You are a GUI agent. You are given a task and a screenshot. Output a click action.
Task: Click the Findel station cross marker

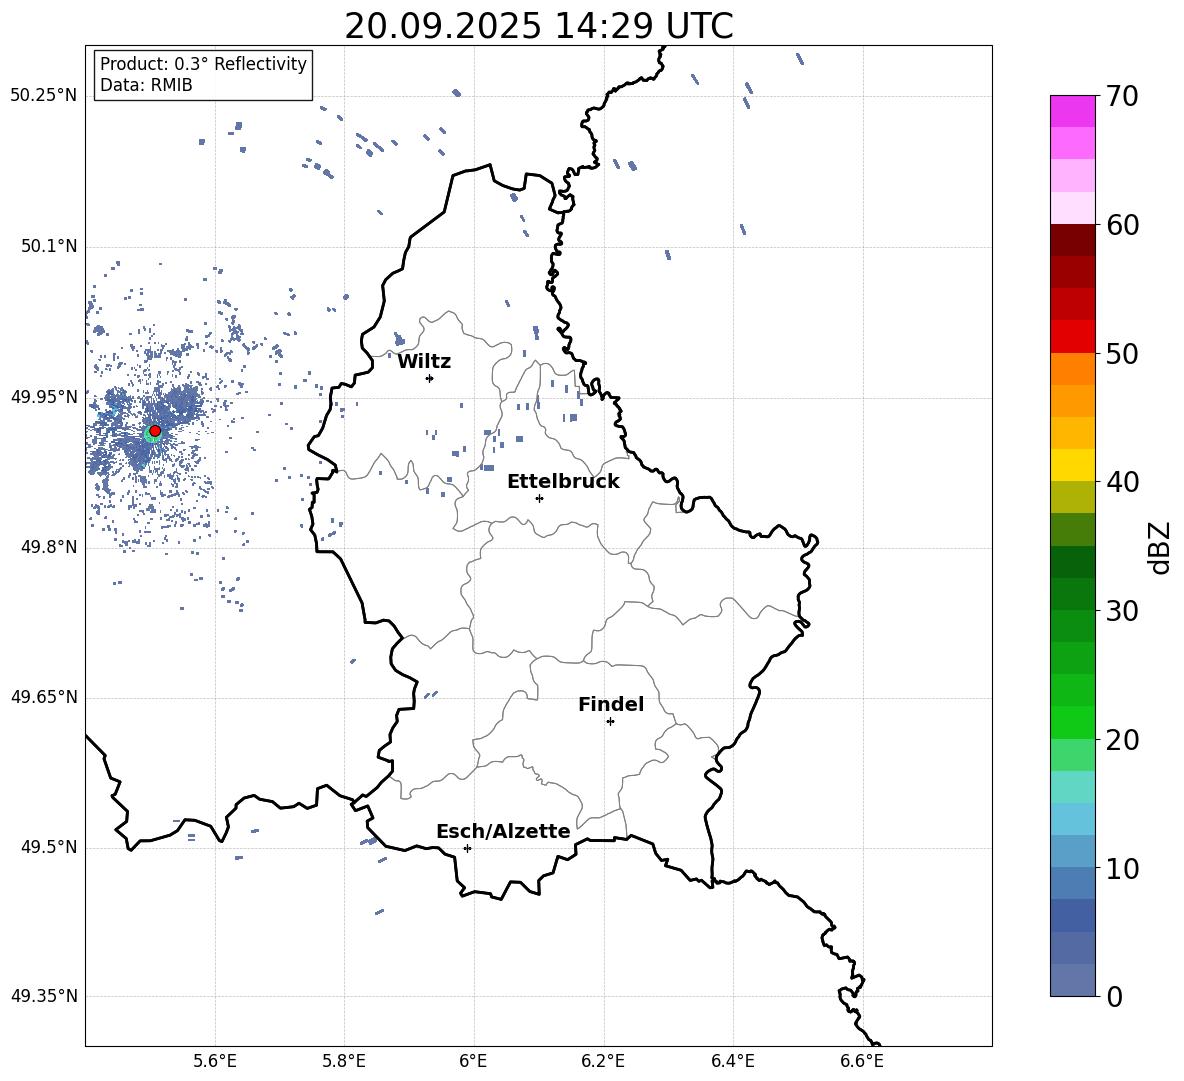610,722
